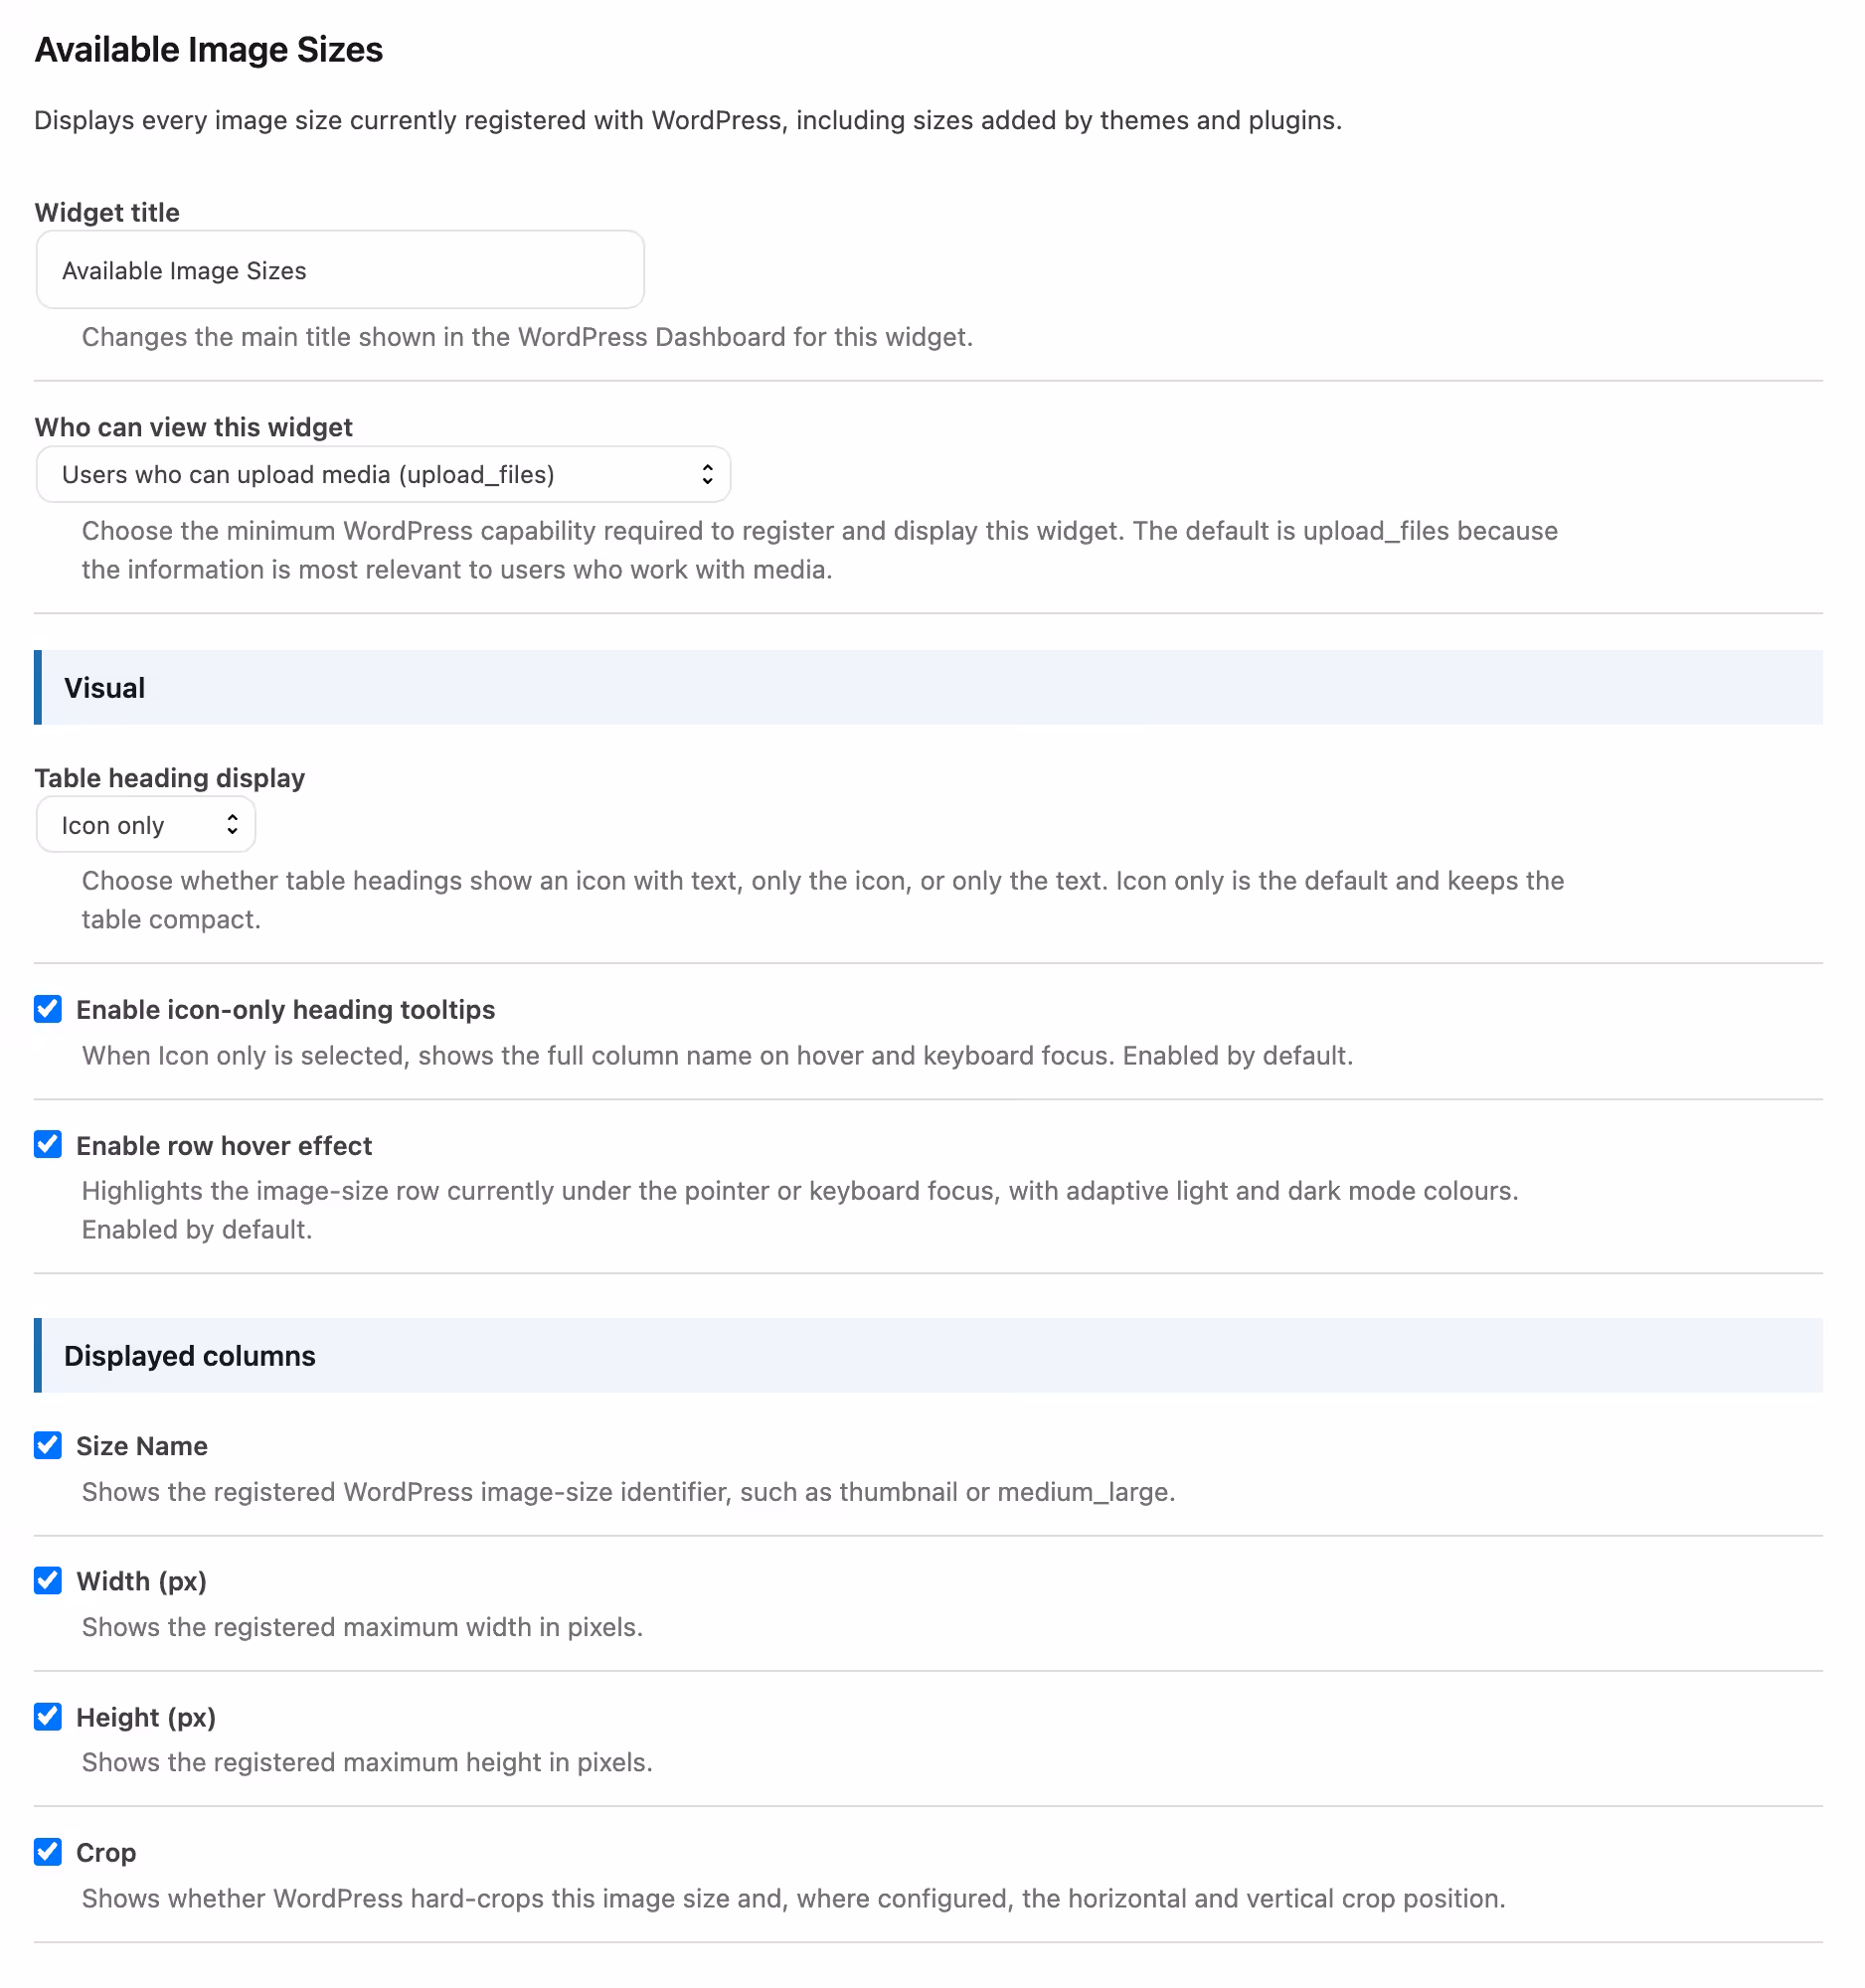
Task: Click the Widget title text field
Action: click(x=340, y=270)
